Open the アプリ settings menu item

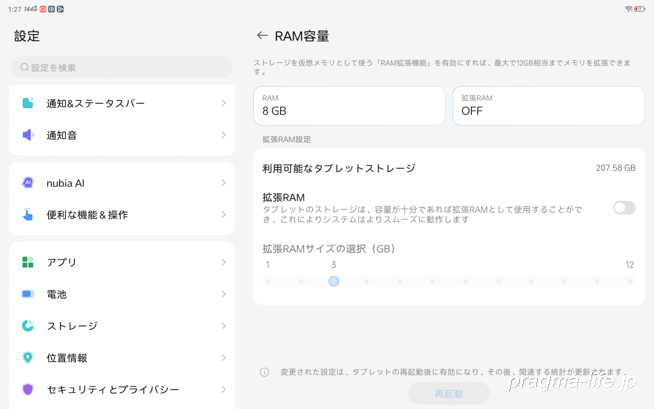[x=122, y=262]
